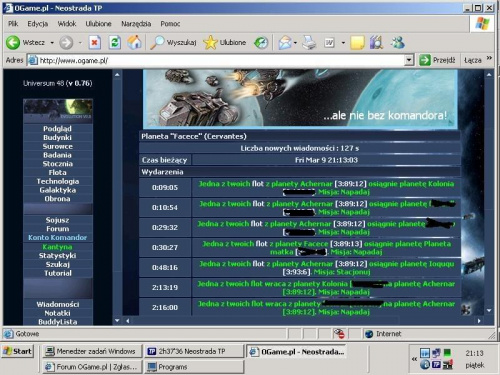Image resolution: width=500 pixels, height=375 pixels.
Task: Open the Messenger people icon
Action: (398, 43)
